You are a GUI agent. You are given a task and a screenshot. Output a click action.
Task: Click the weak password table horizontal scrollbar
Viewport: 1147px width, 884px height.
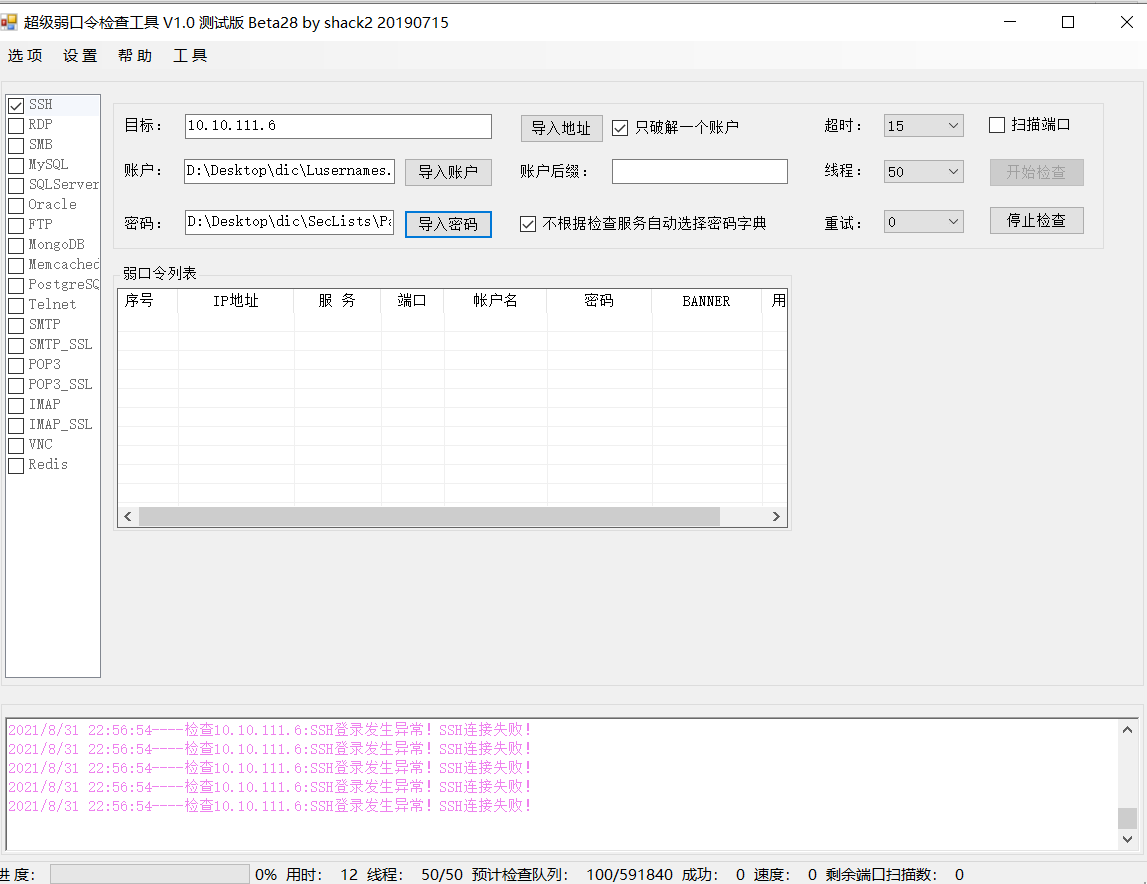click(429, 517)
